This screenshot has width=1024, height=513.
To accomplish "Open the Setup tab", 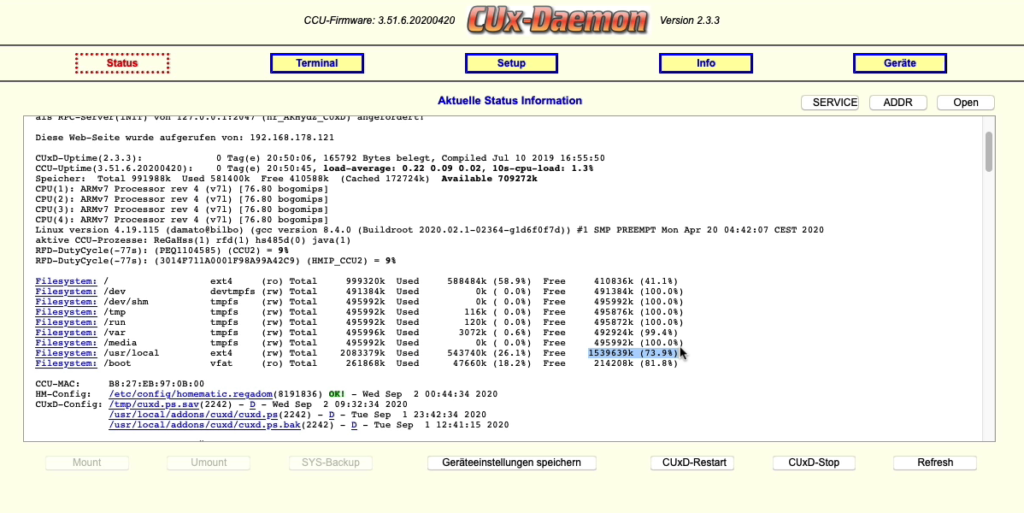I will 511,63.
